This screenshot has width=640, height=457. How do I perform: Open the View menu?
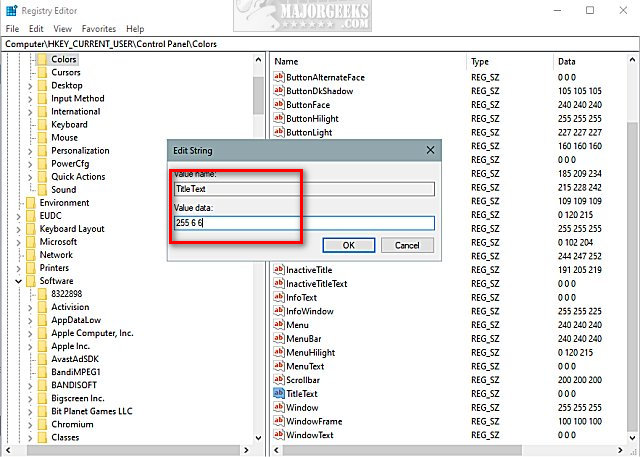coord(62,29)
